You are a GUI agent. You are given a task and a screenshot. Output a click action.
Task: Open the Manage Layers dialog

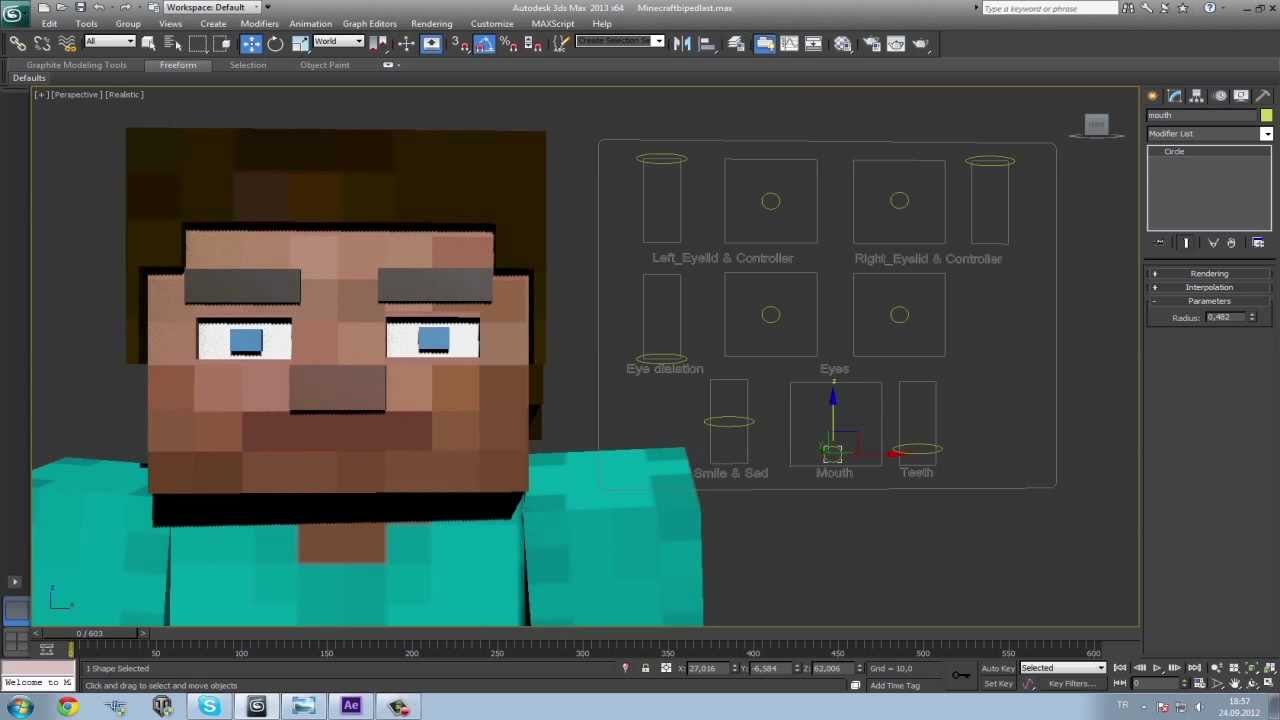[x=736, y=43]
